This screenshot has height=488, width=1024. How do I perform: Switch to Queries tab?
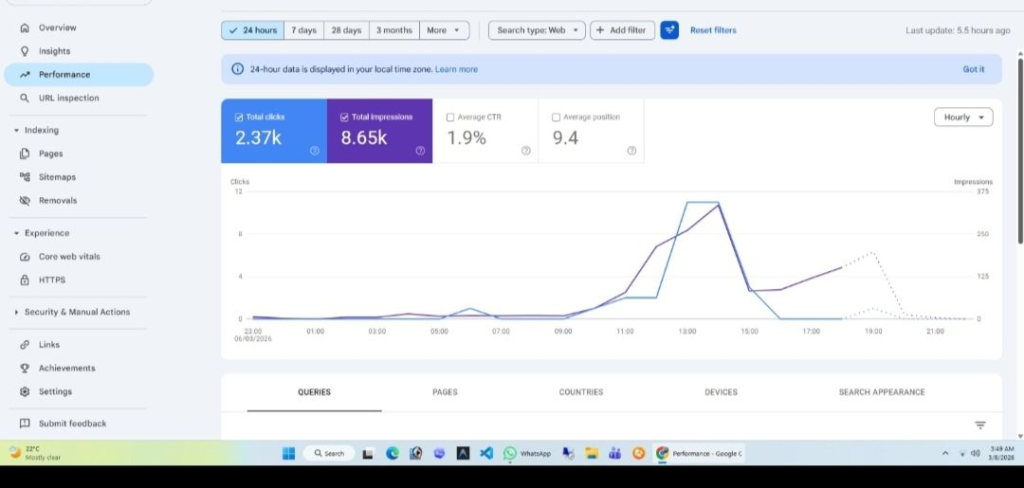314,393
